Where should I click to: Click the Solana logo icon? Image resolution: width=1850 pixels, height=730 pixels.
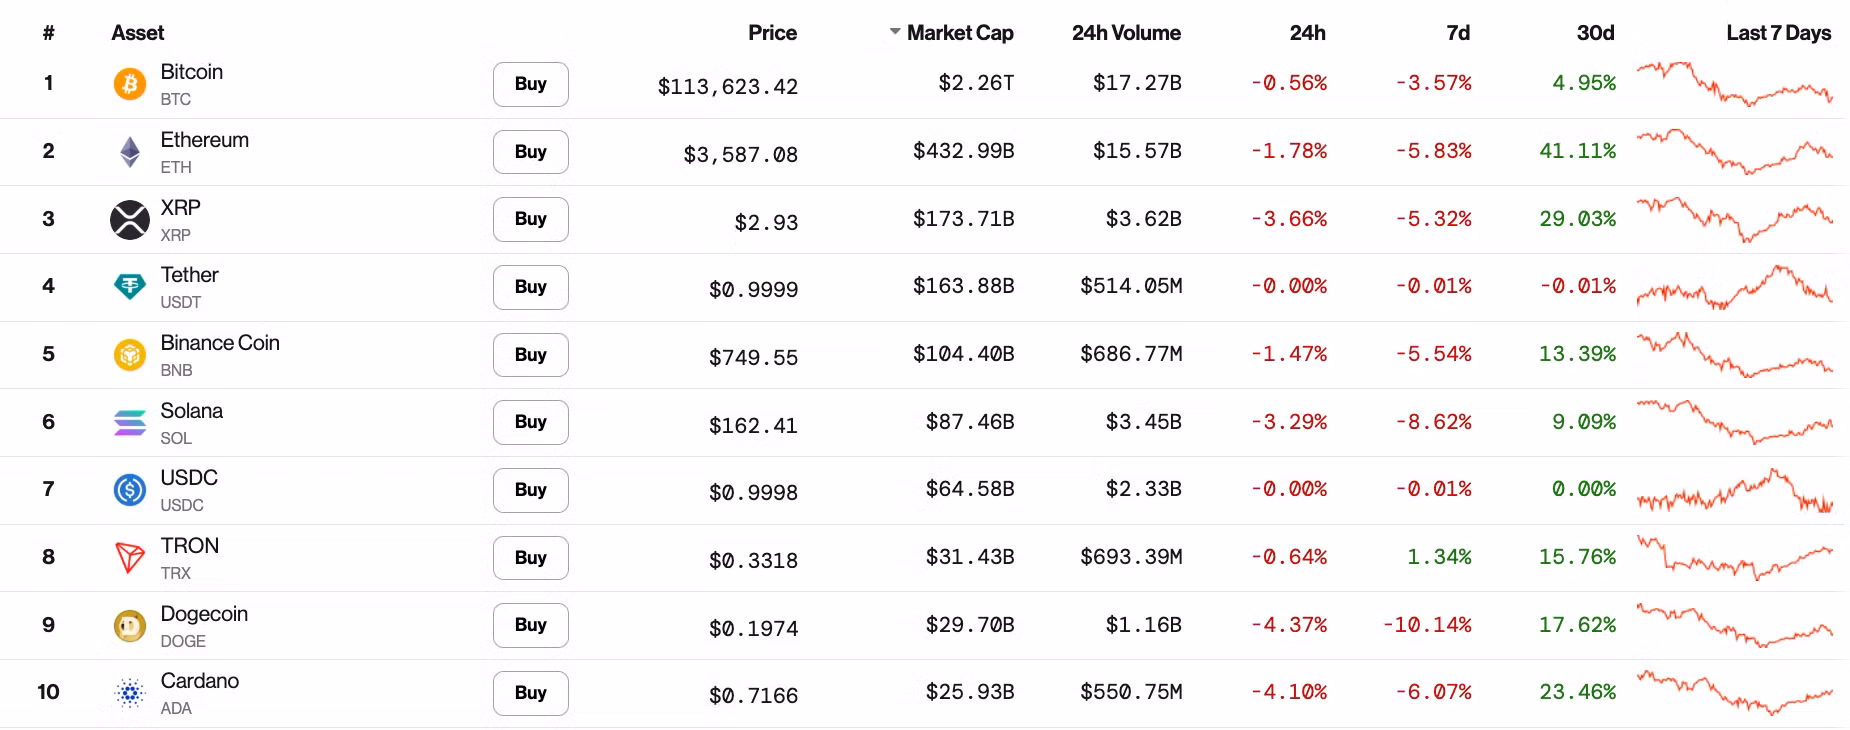click(130, 423)
